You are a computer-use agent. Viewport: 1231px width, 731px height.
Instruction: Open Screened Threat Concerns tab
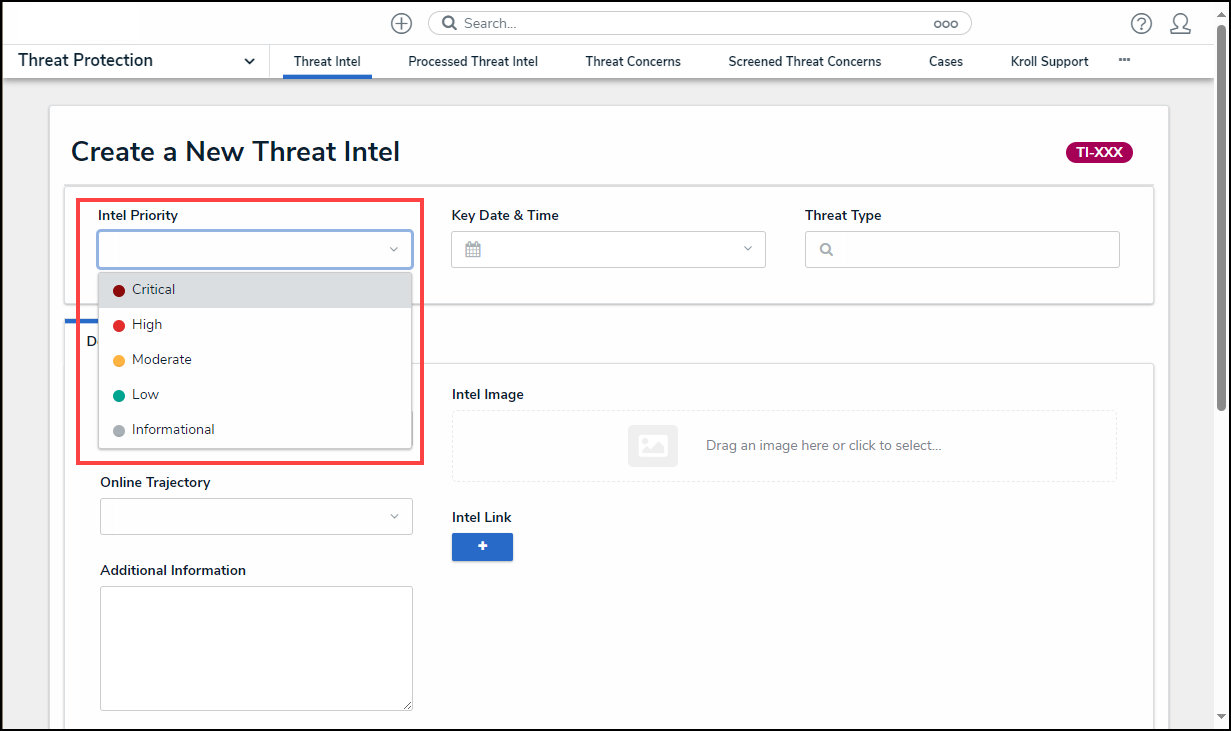coord(805,61)
